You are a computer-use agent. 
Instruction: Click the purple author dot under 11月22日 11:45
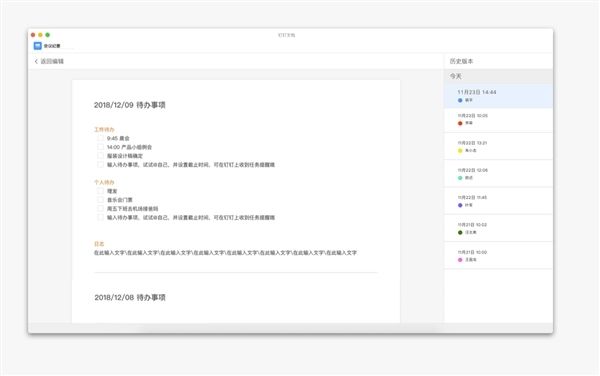(460, 205)
